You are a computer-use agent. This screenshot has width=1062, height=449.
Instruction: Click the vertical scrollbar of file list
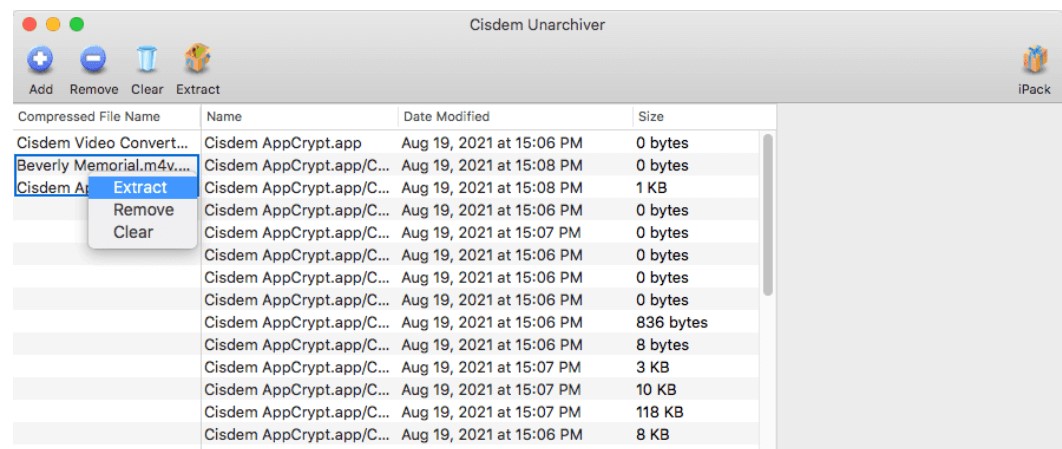pyautogui.click(x=768, y=215)
